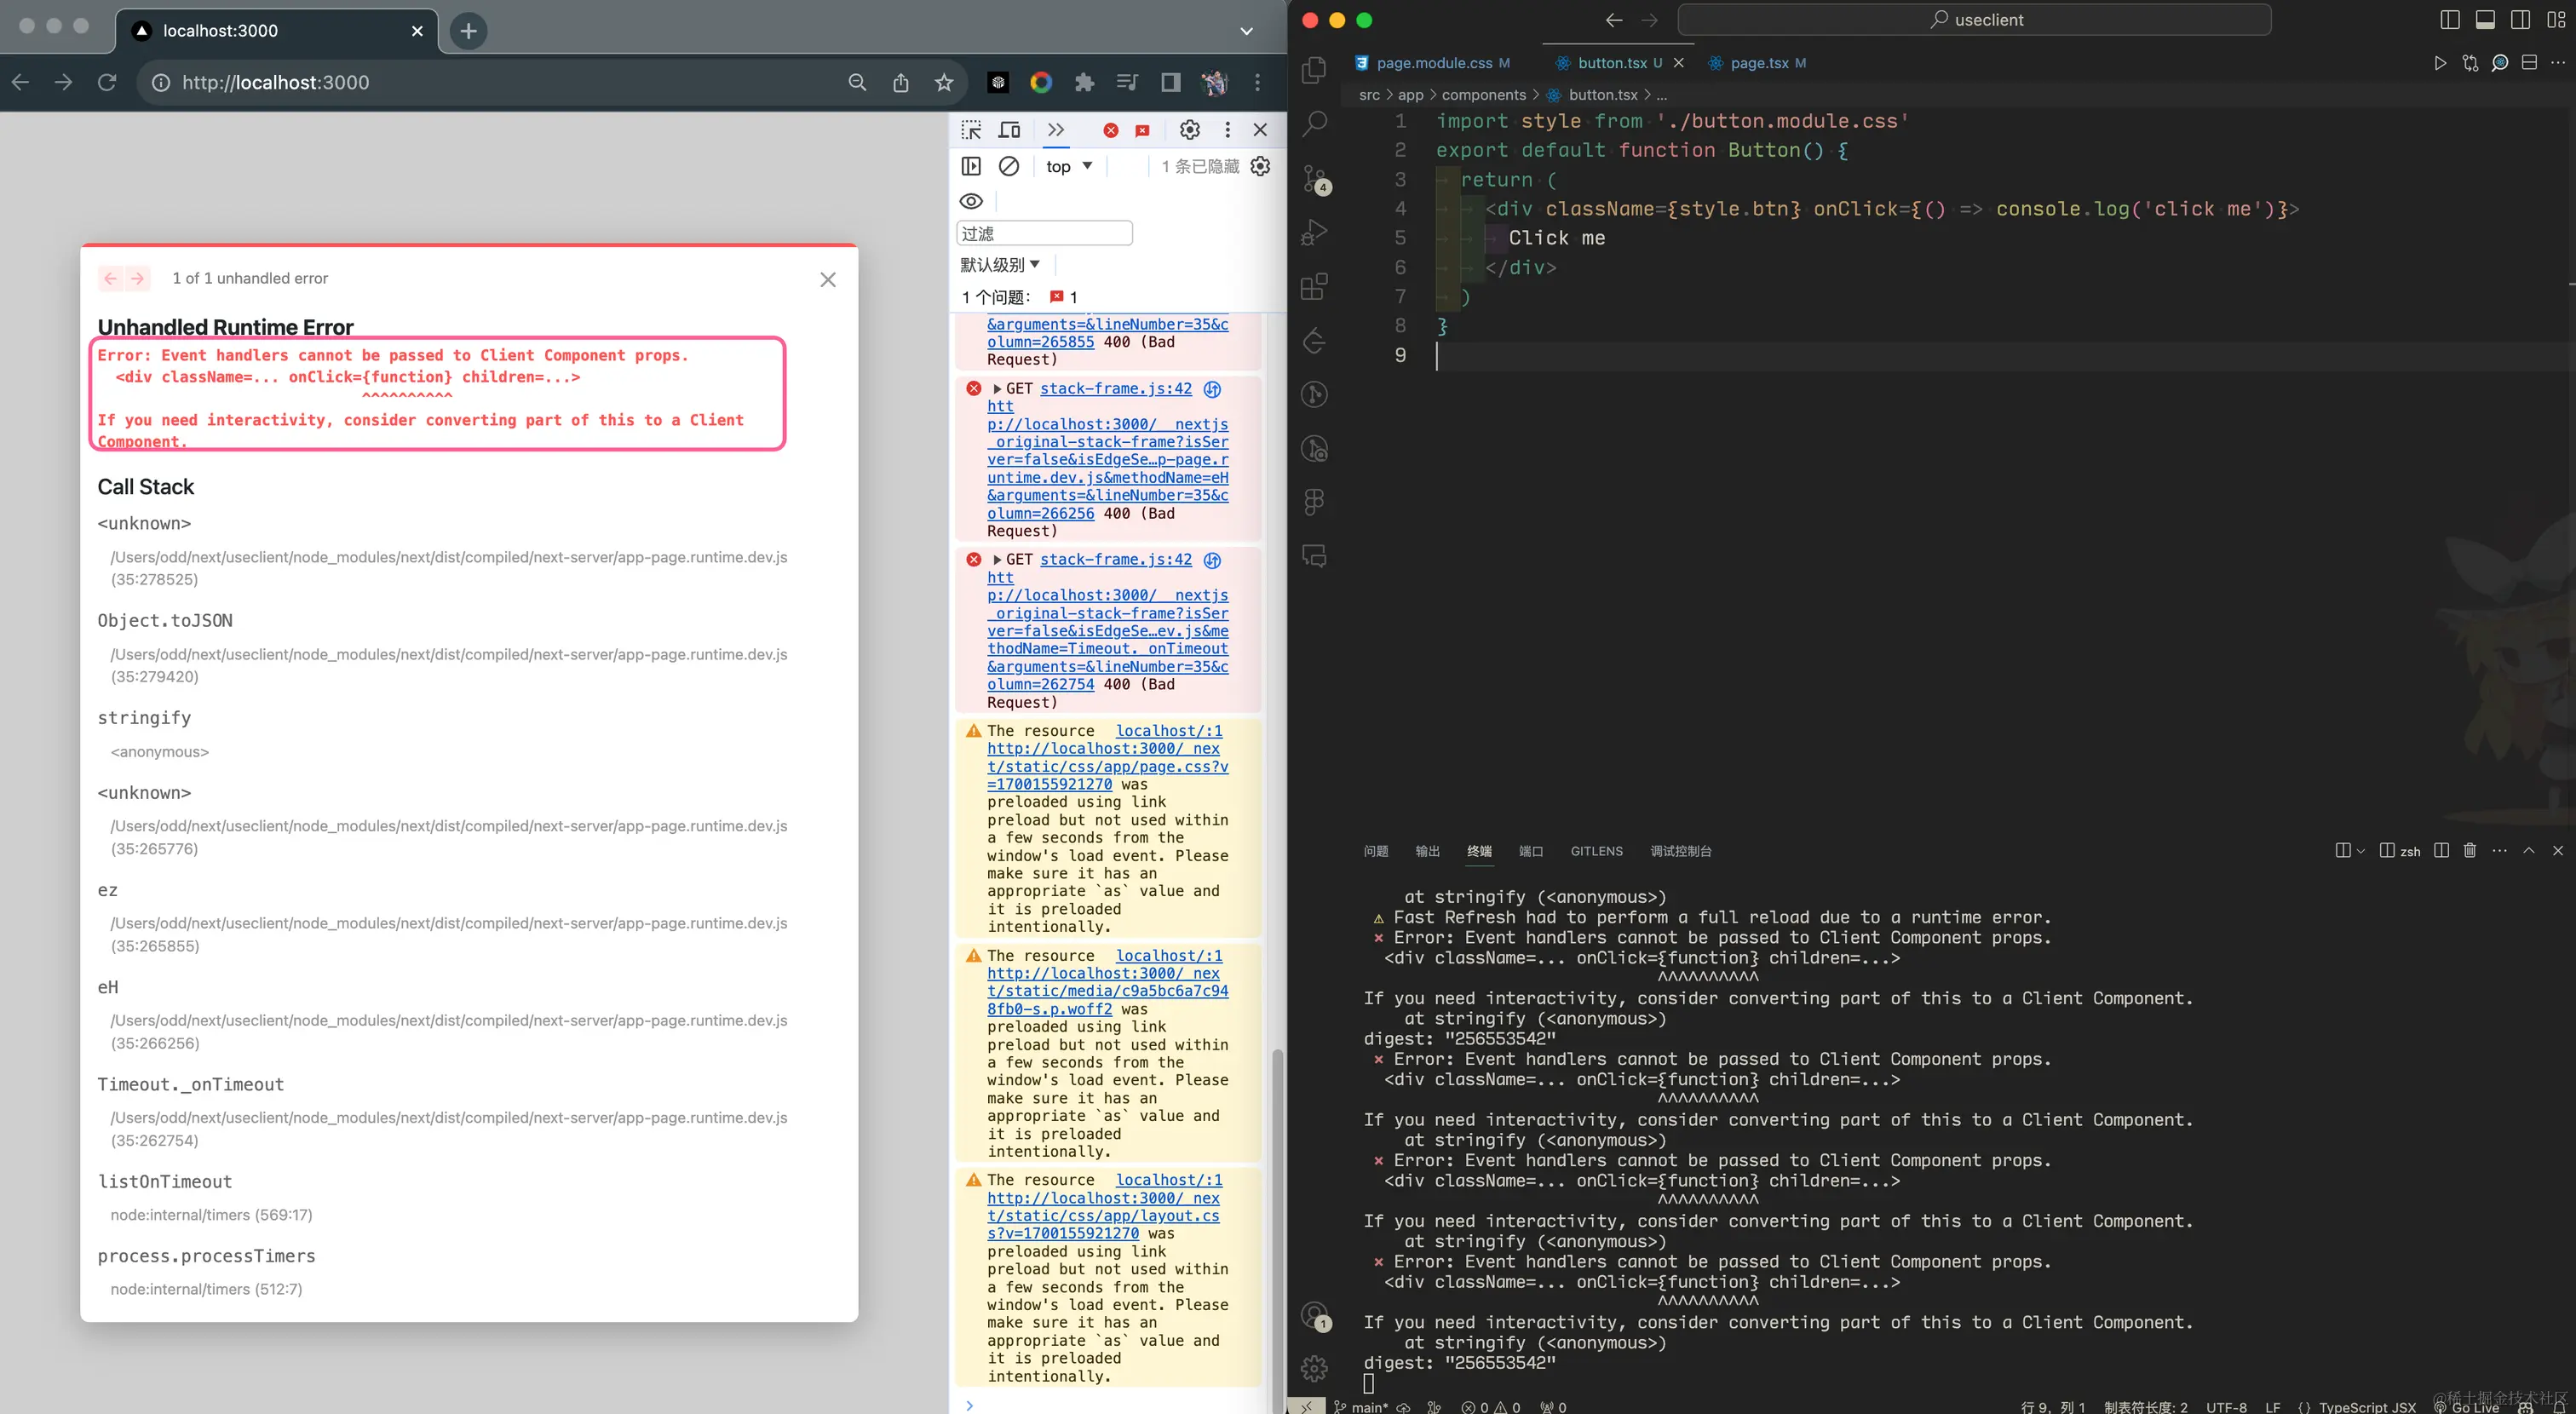
Task: Expand more DevTools tabs chevron
Action: point(1056,130)
